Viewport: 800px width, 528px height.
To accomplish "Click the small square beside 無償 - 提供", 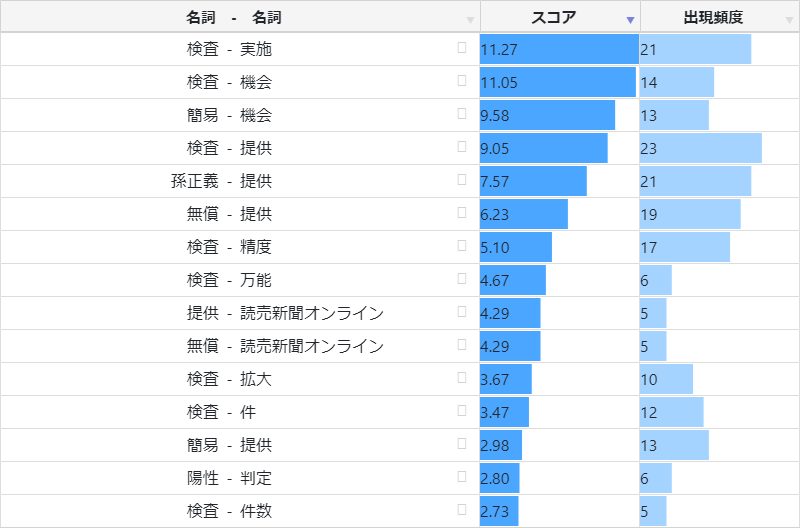I will (x=462, y=213).
